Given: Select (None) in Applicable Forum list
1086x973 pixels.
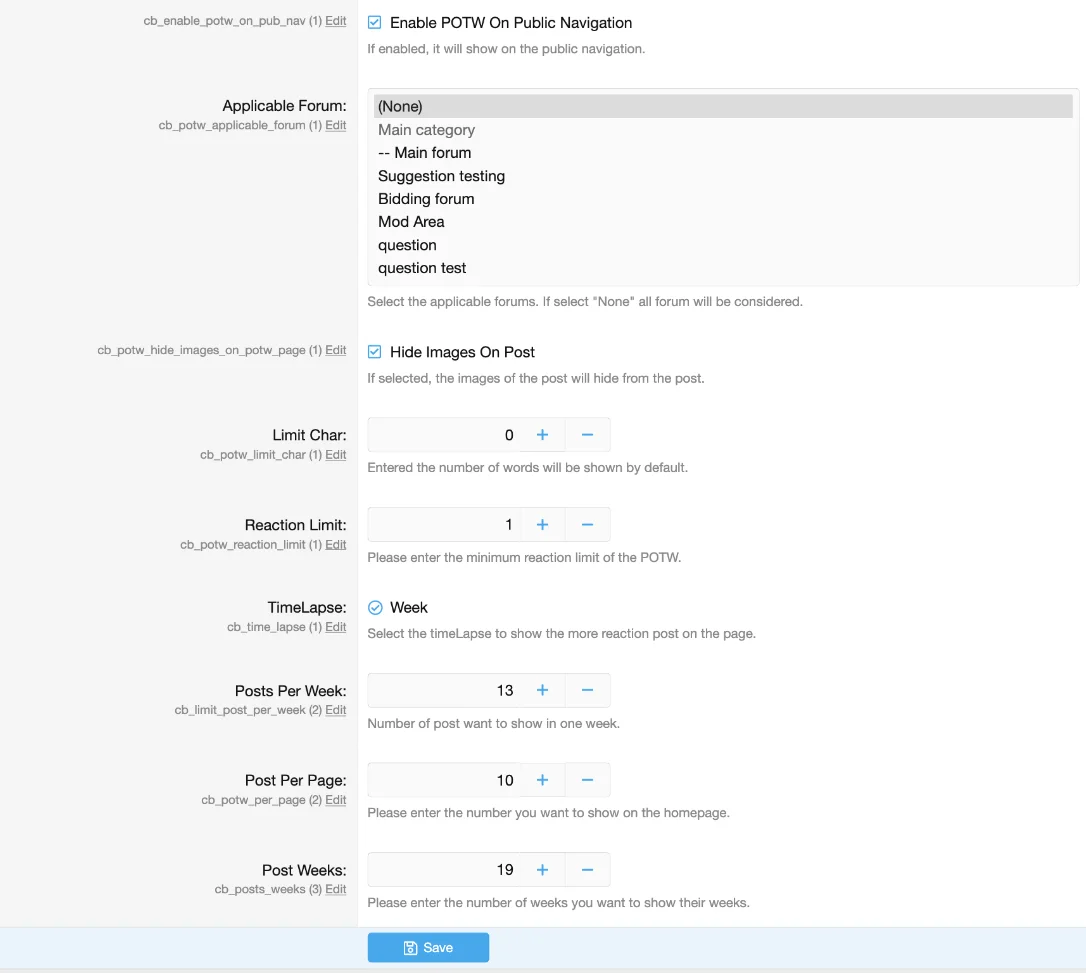Looking at the screenshot, I should pos(400,106).
